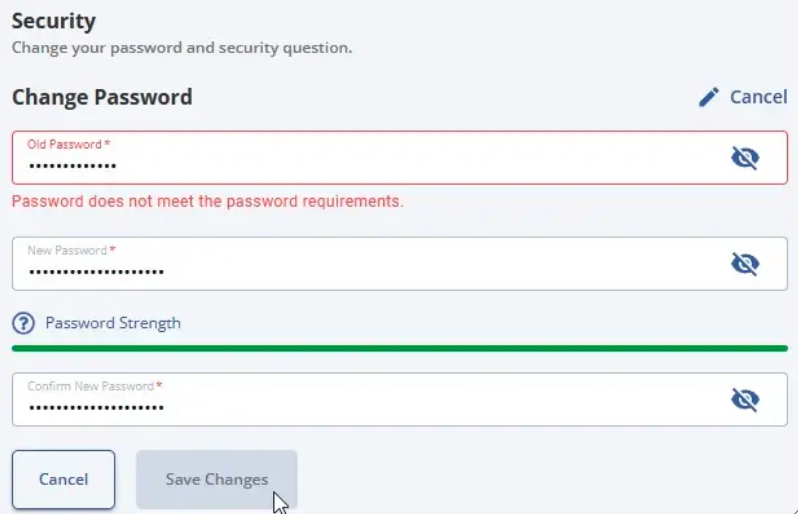Click the 'Change your password and security question' subtitle

(181, 47)
